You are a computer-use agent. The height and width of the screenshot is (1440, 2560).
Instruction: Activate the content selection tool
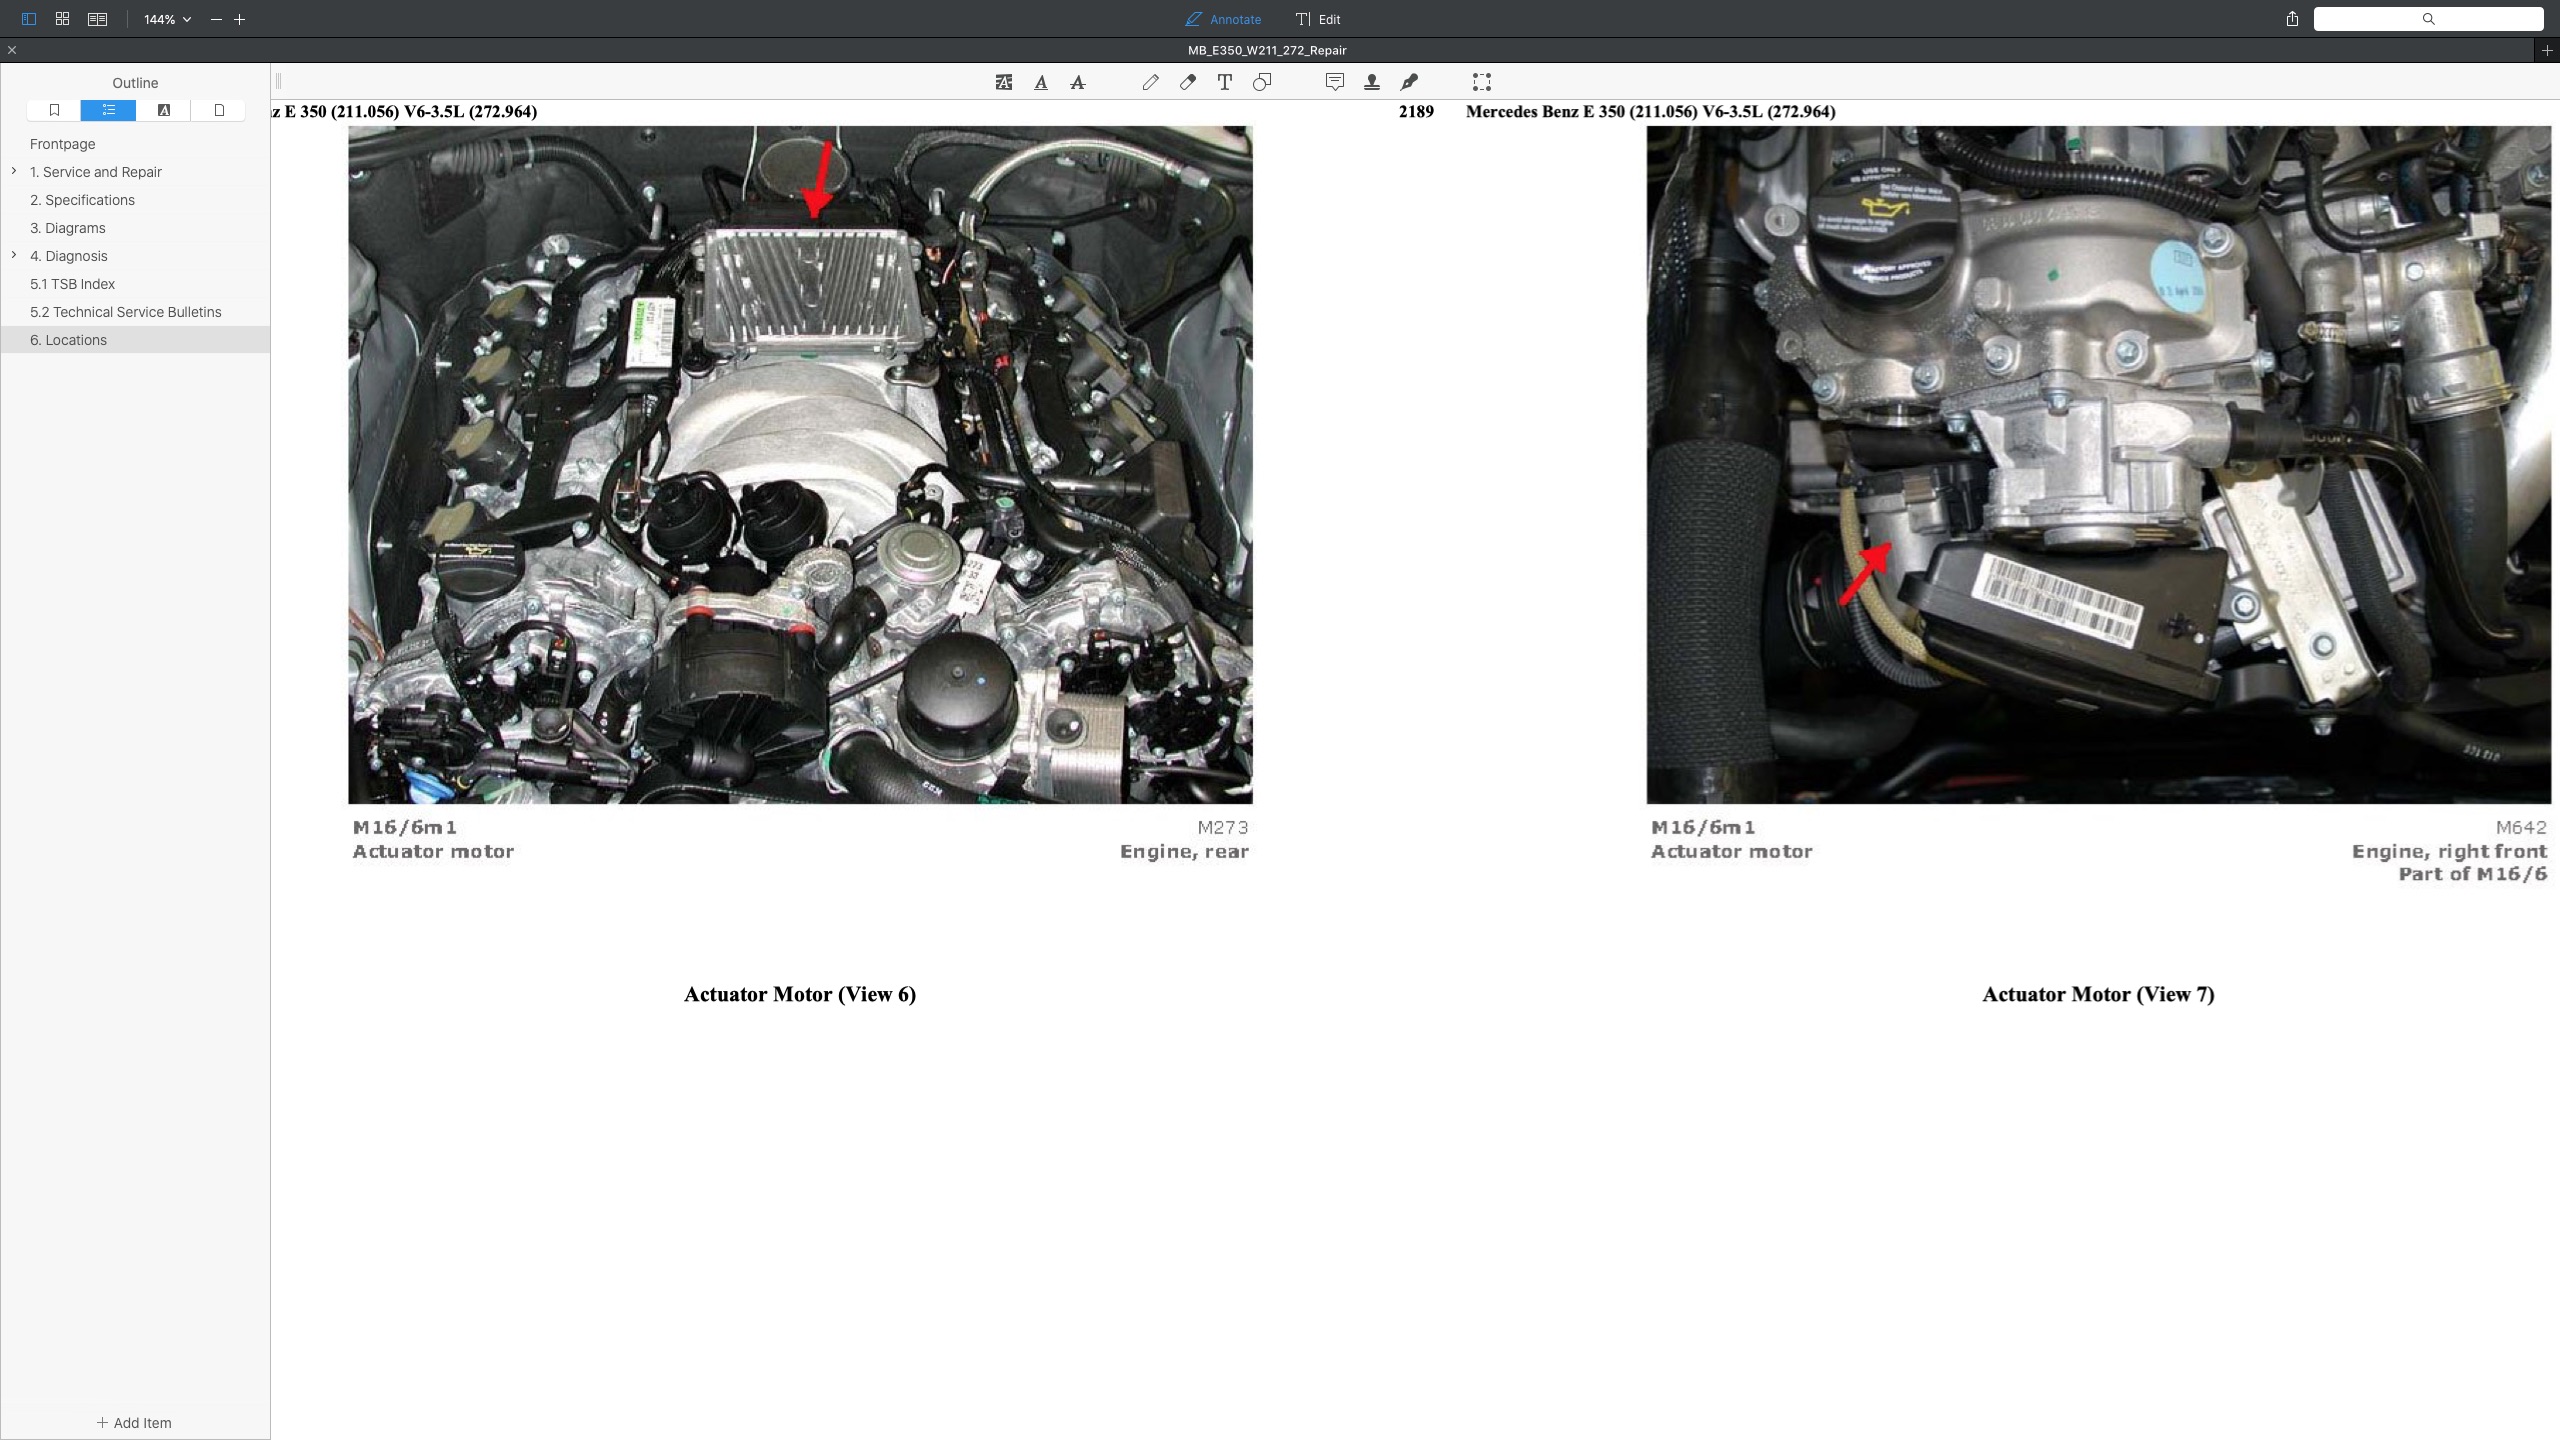(1480, 82)
